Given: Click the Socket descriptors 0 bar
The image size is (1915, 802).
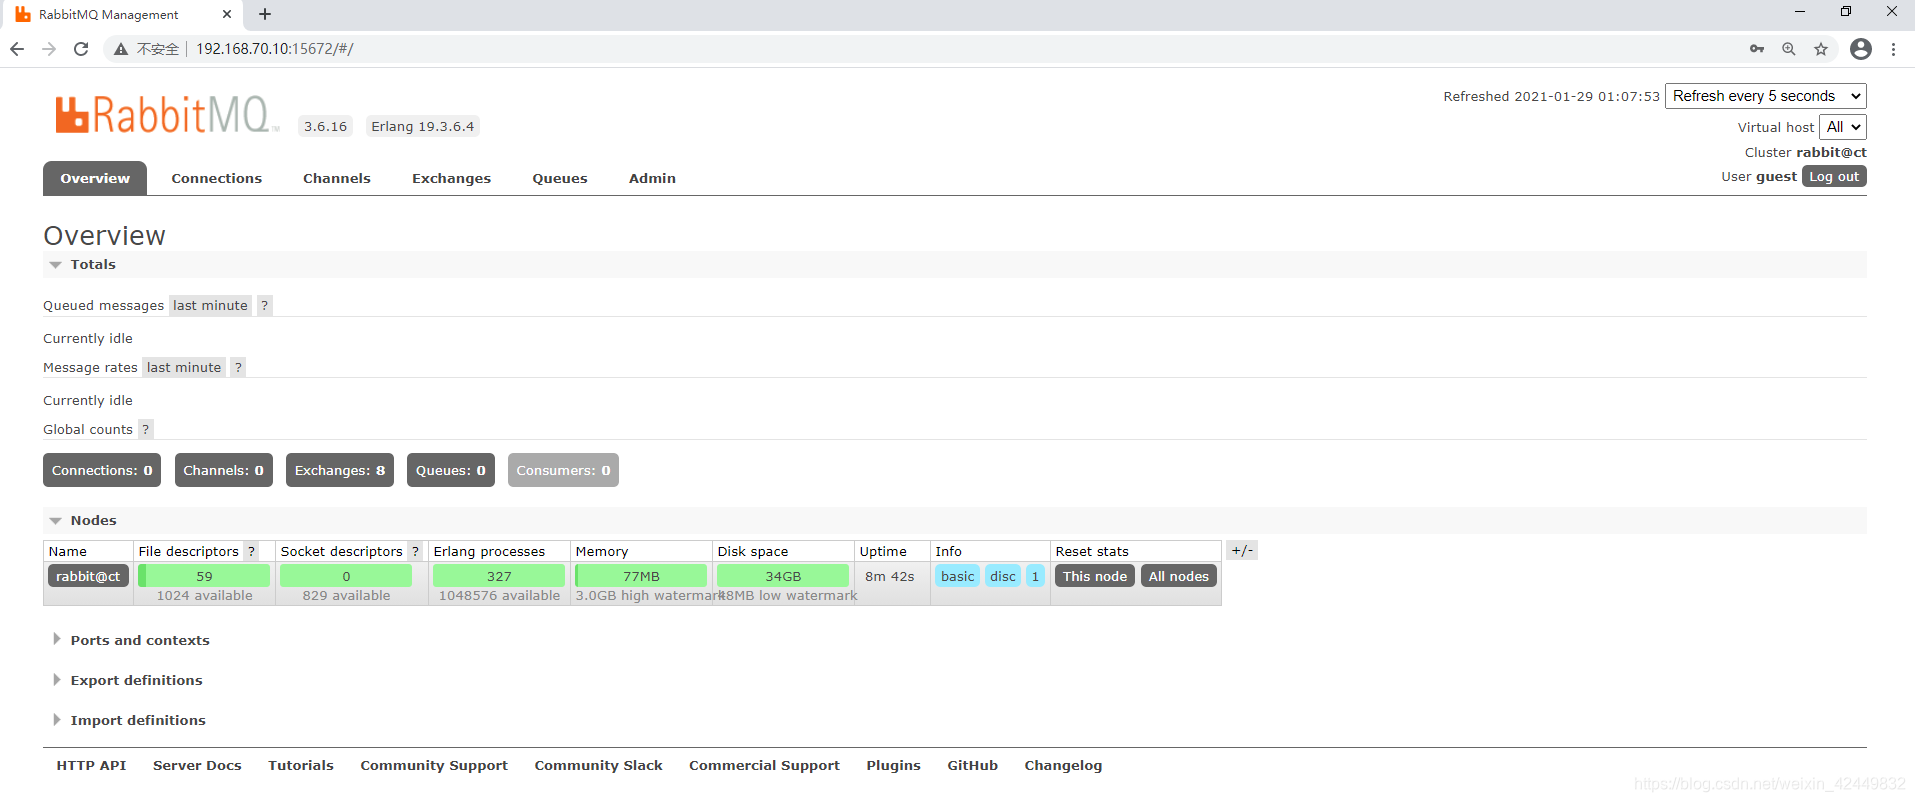Looking at the screenshot, I should (346, 577).
